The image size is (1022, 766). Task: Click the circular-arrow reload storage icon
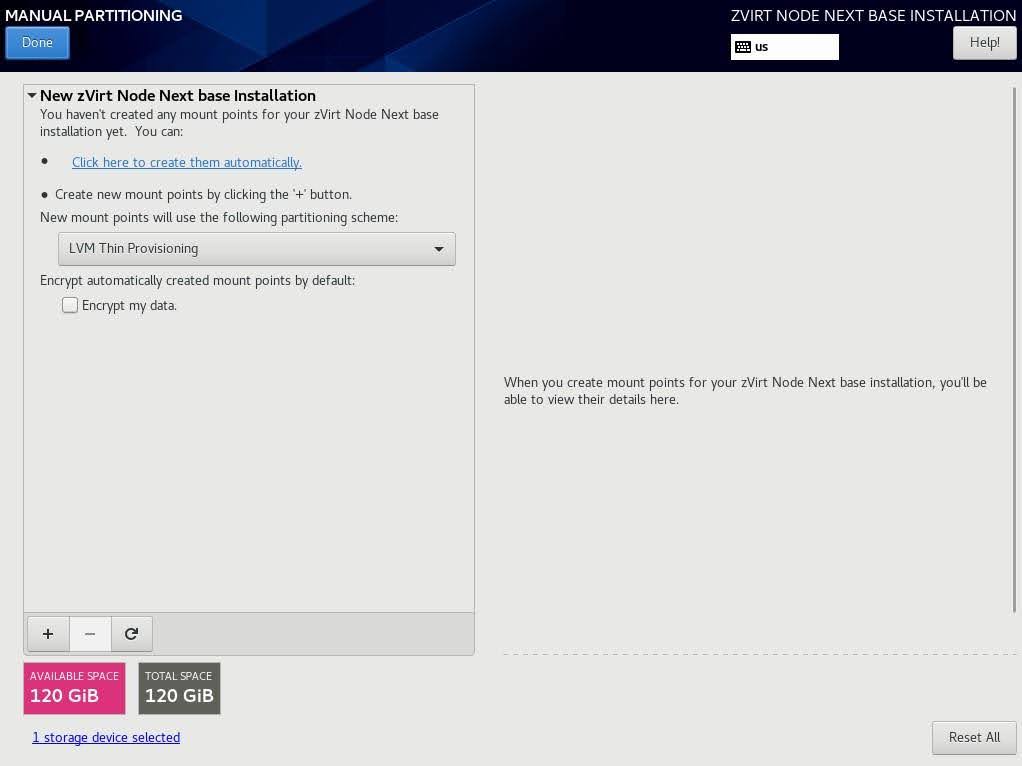(x=132, y=634)
